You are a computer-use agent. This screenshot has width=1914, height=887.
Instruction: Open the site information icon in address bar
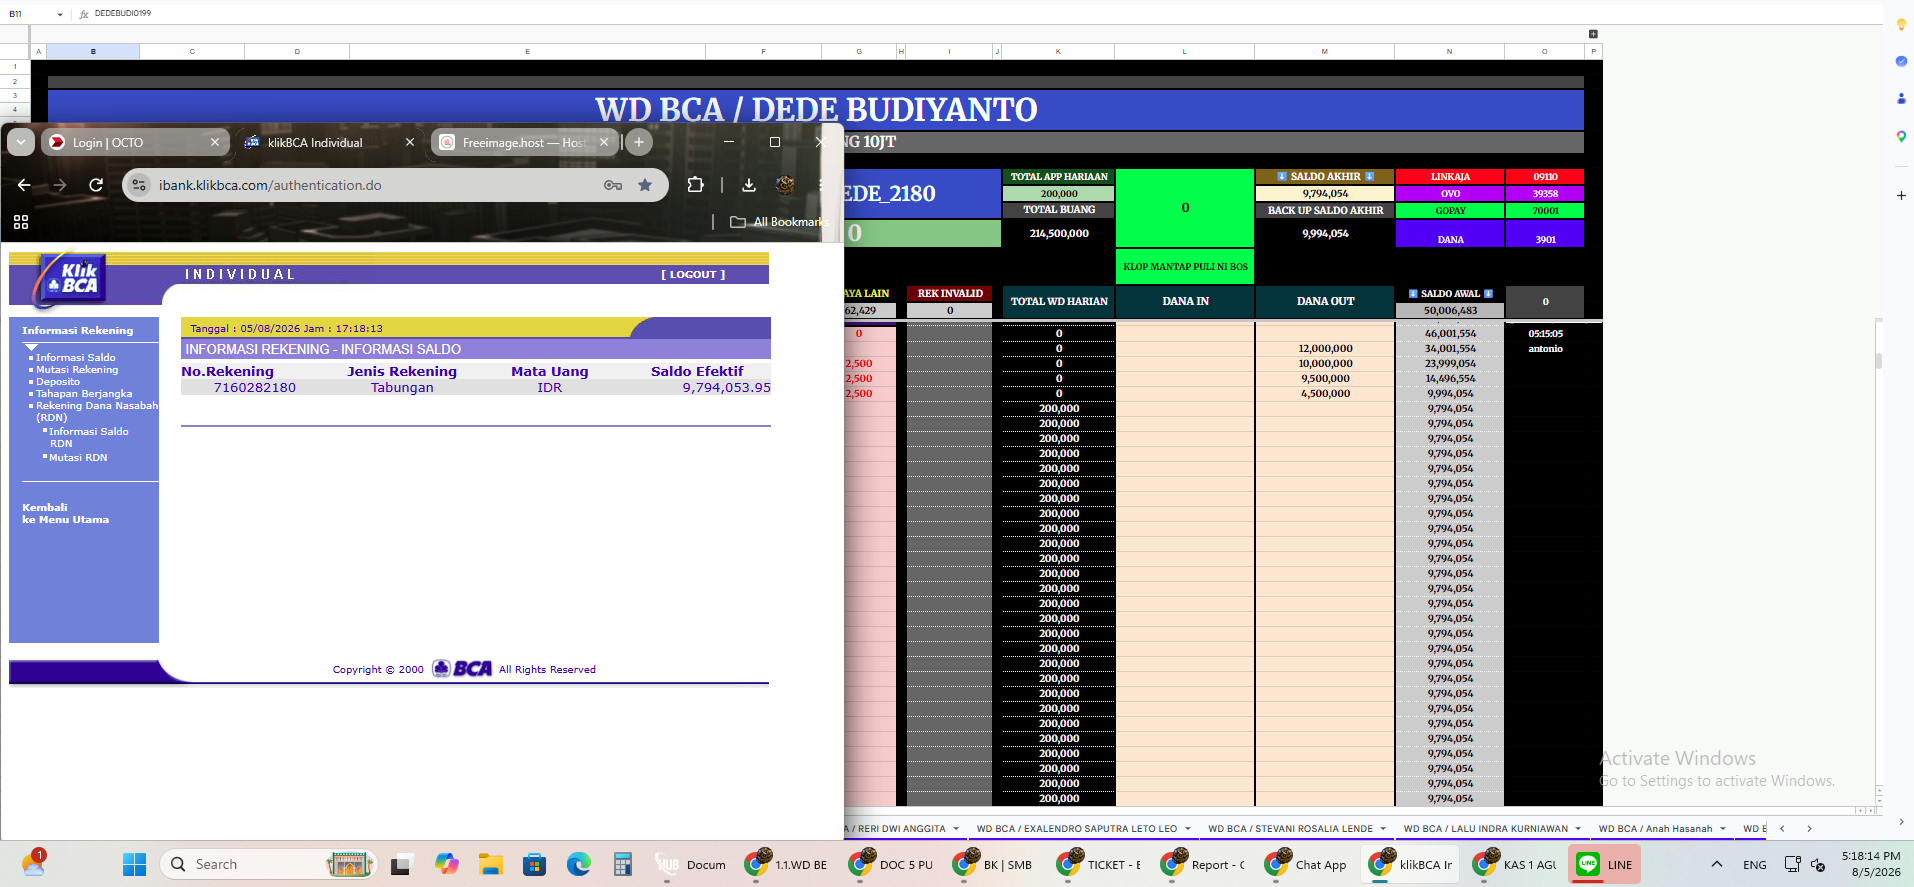pyautogui.click(x=140, y=185)
